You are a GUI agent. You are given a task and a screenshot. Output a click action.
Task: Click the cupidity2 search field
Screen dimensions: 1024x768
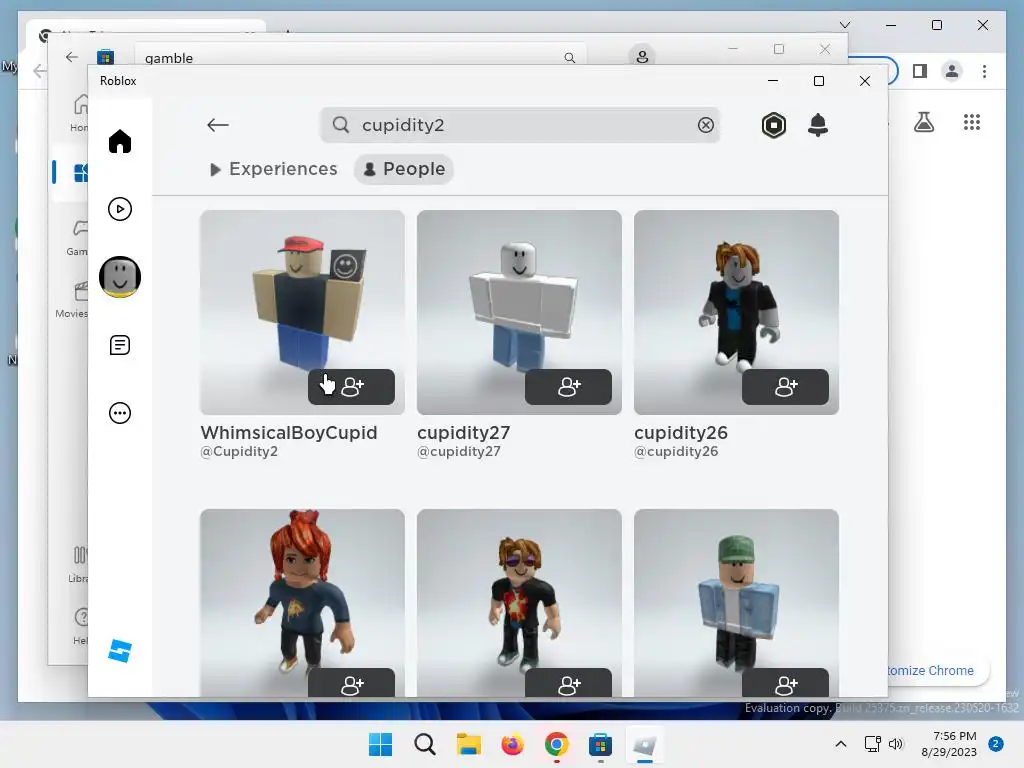point(520,125)
